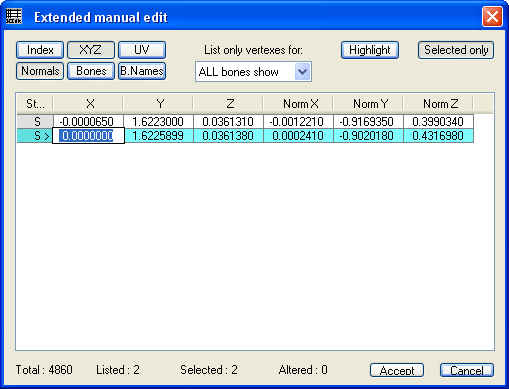
Task: Click the Altered : 0 status text
Action: tap(303, 370)
